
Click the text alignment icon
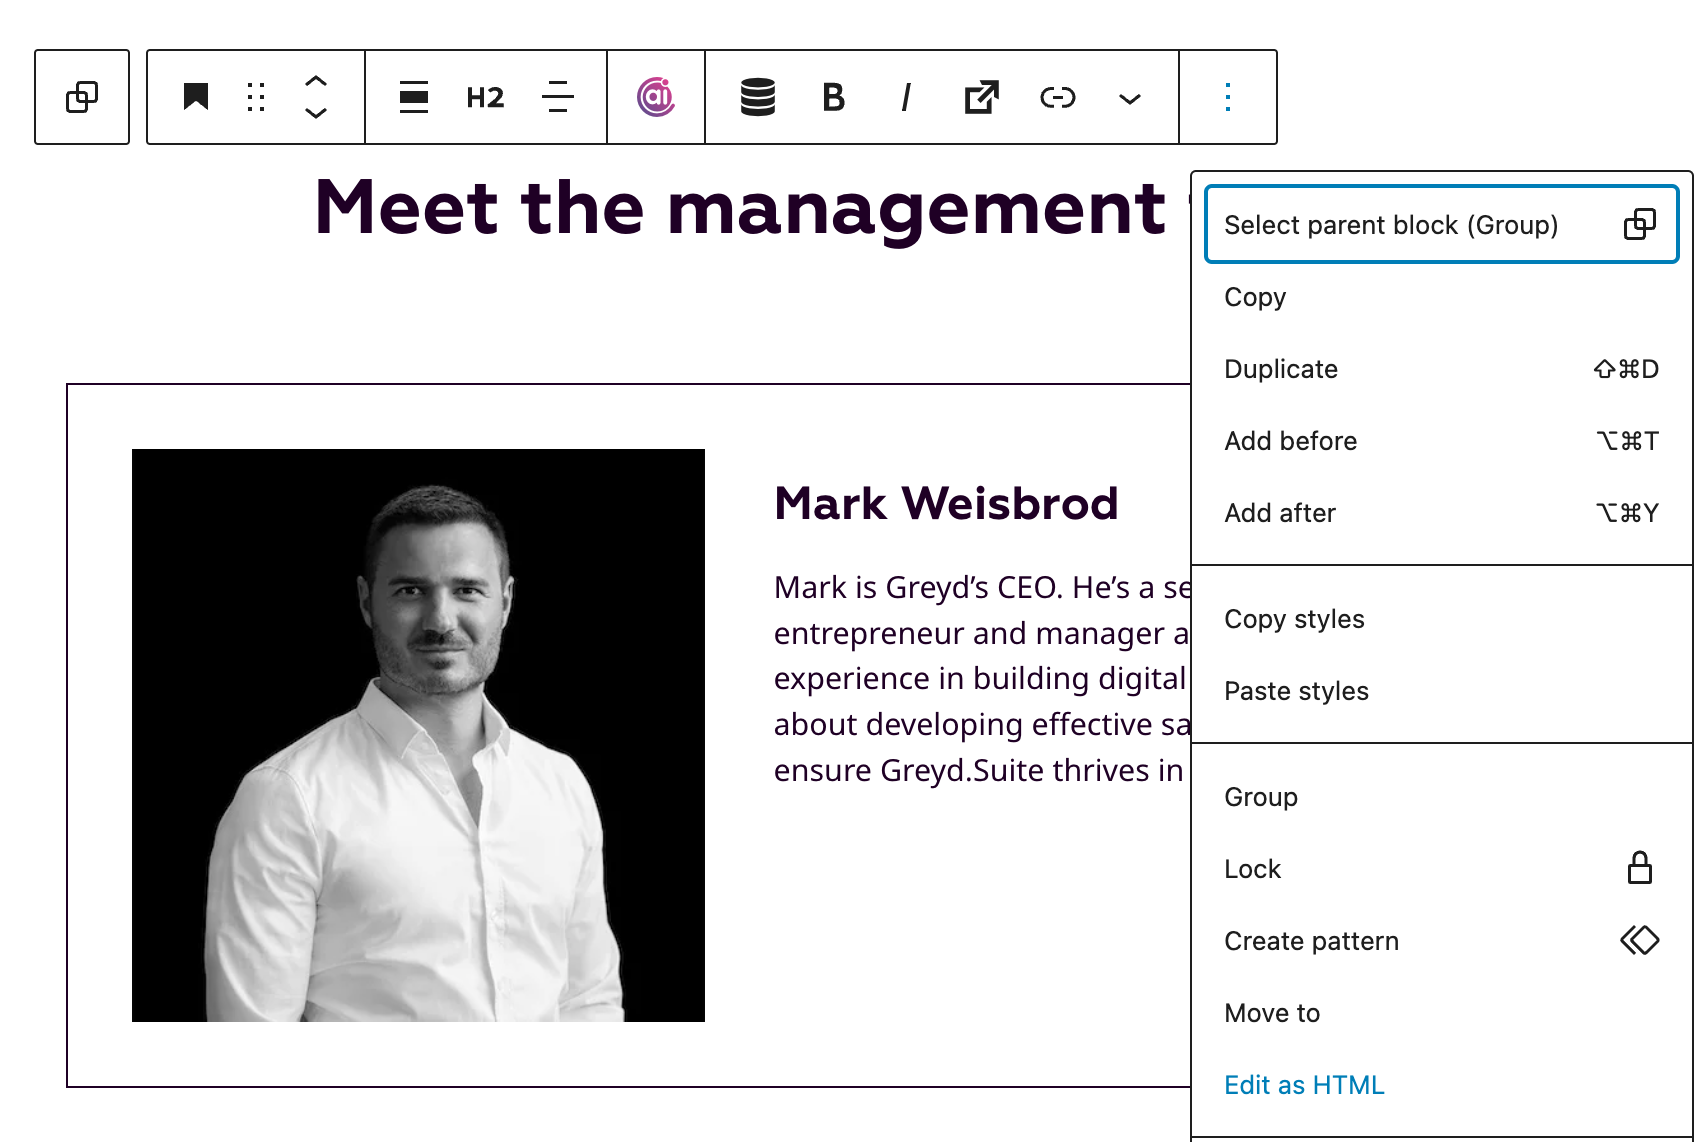pos(557,97)
